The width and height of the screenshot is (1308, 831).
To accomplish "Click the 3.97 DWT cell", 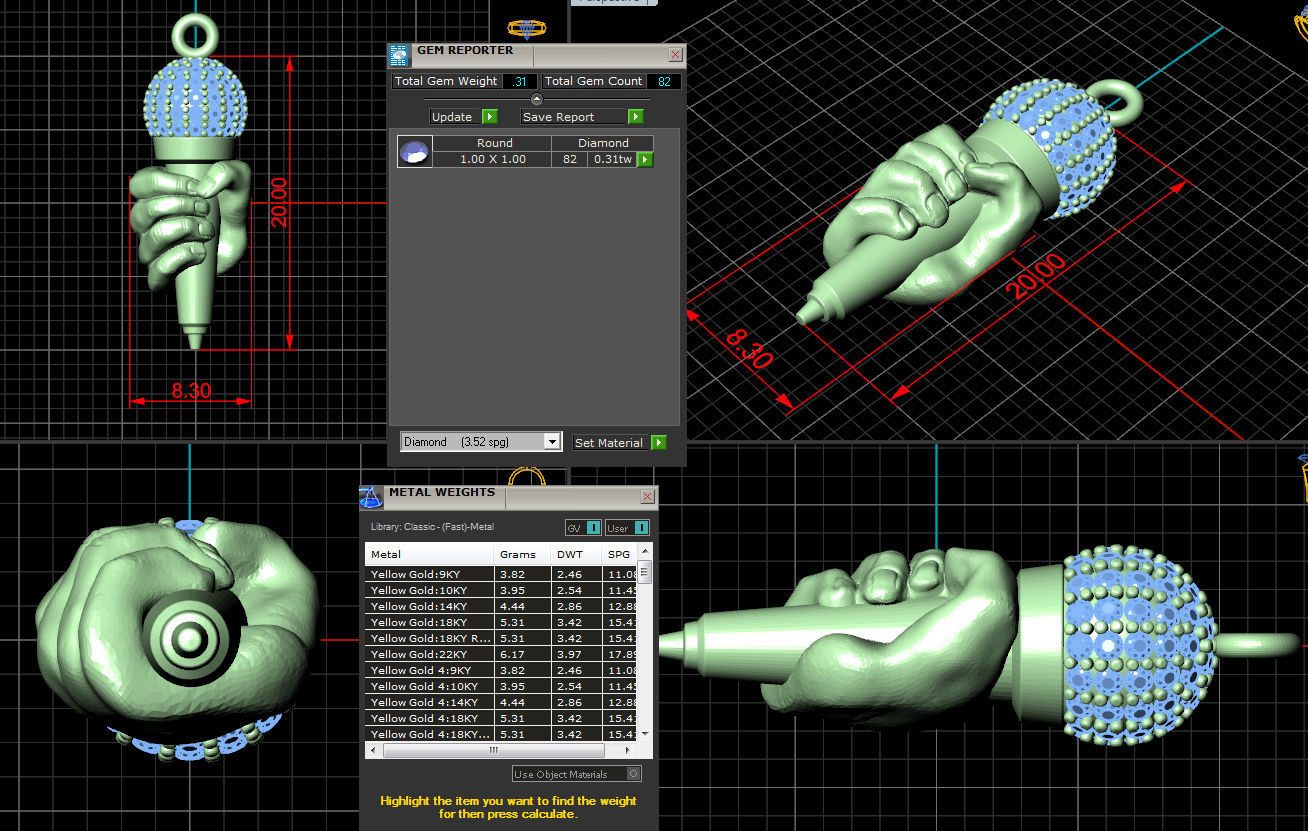I will 576,654.
